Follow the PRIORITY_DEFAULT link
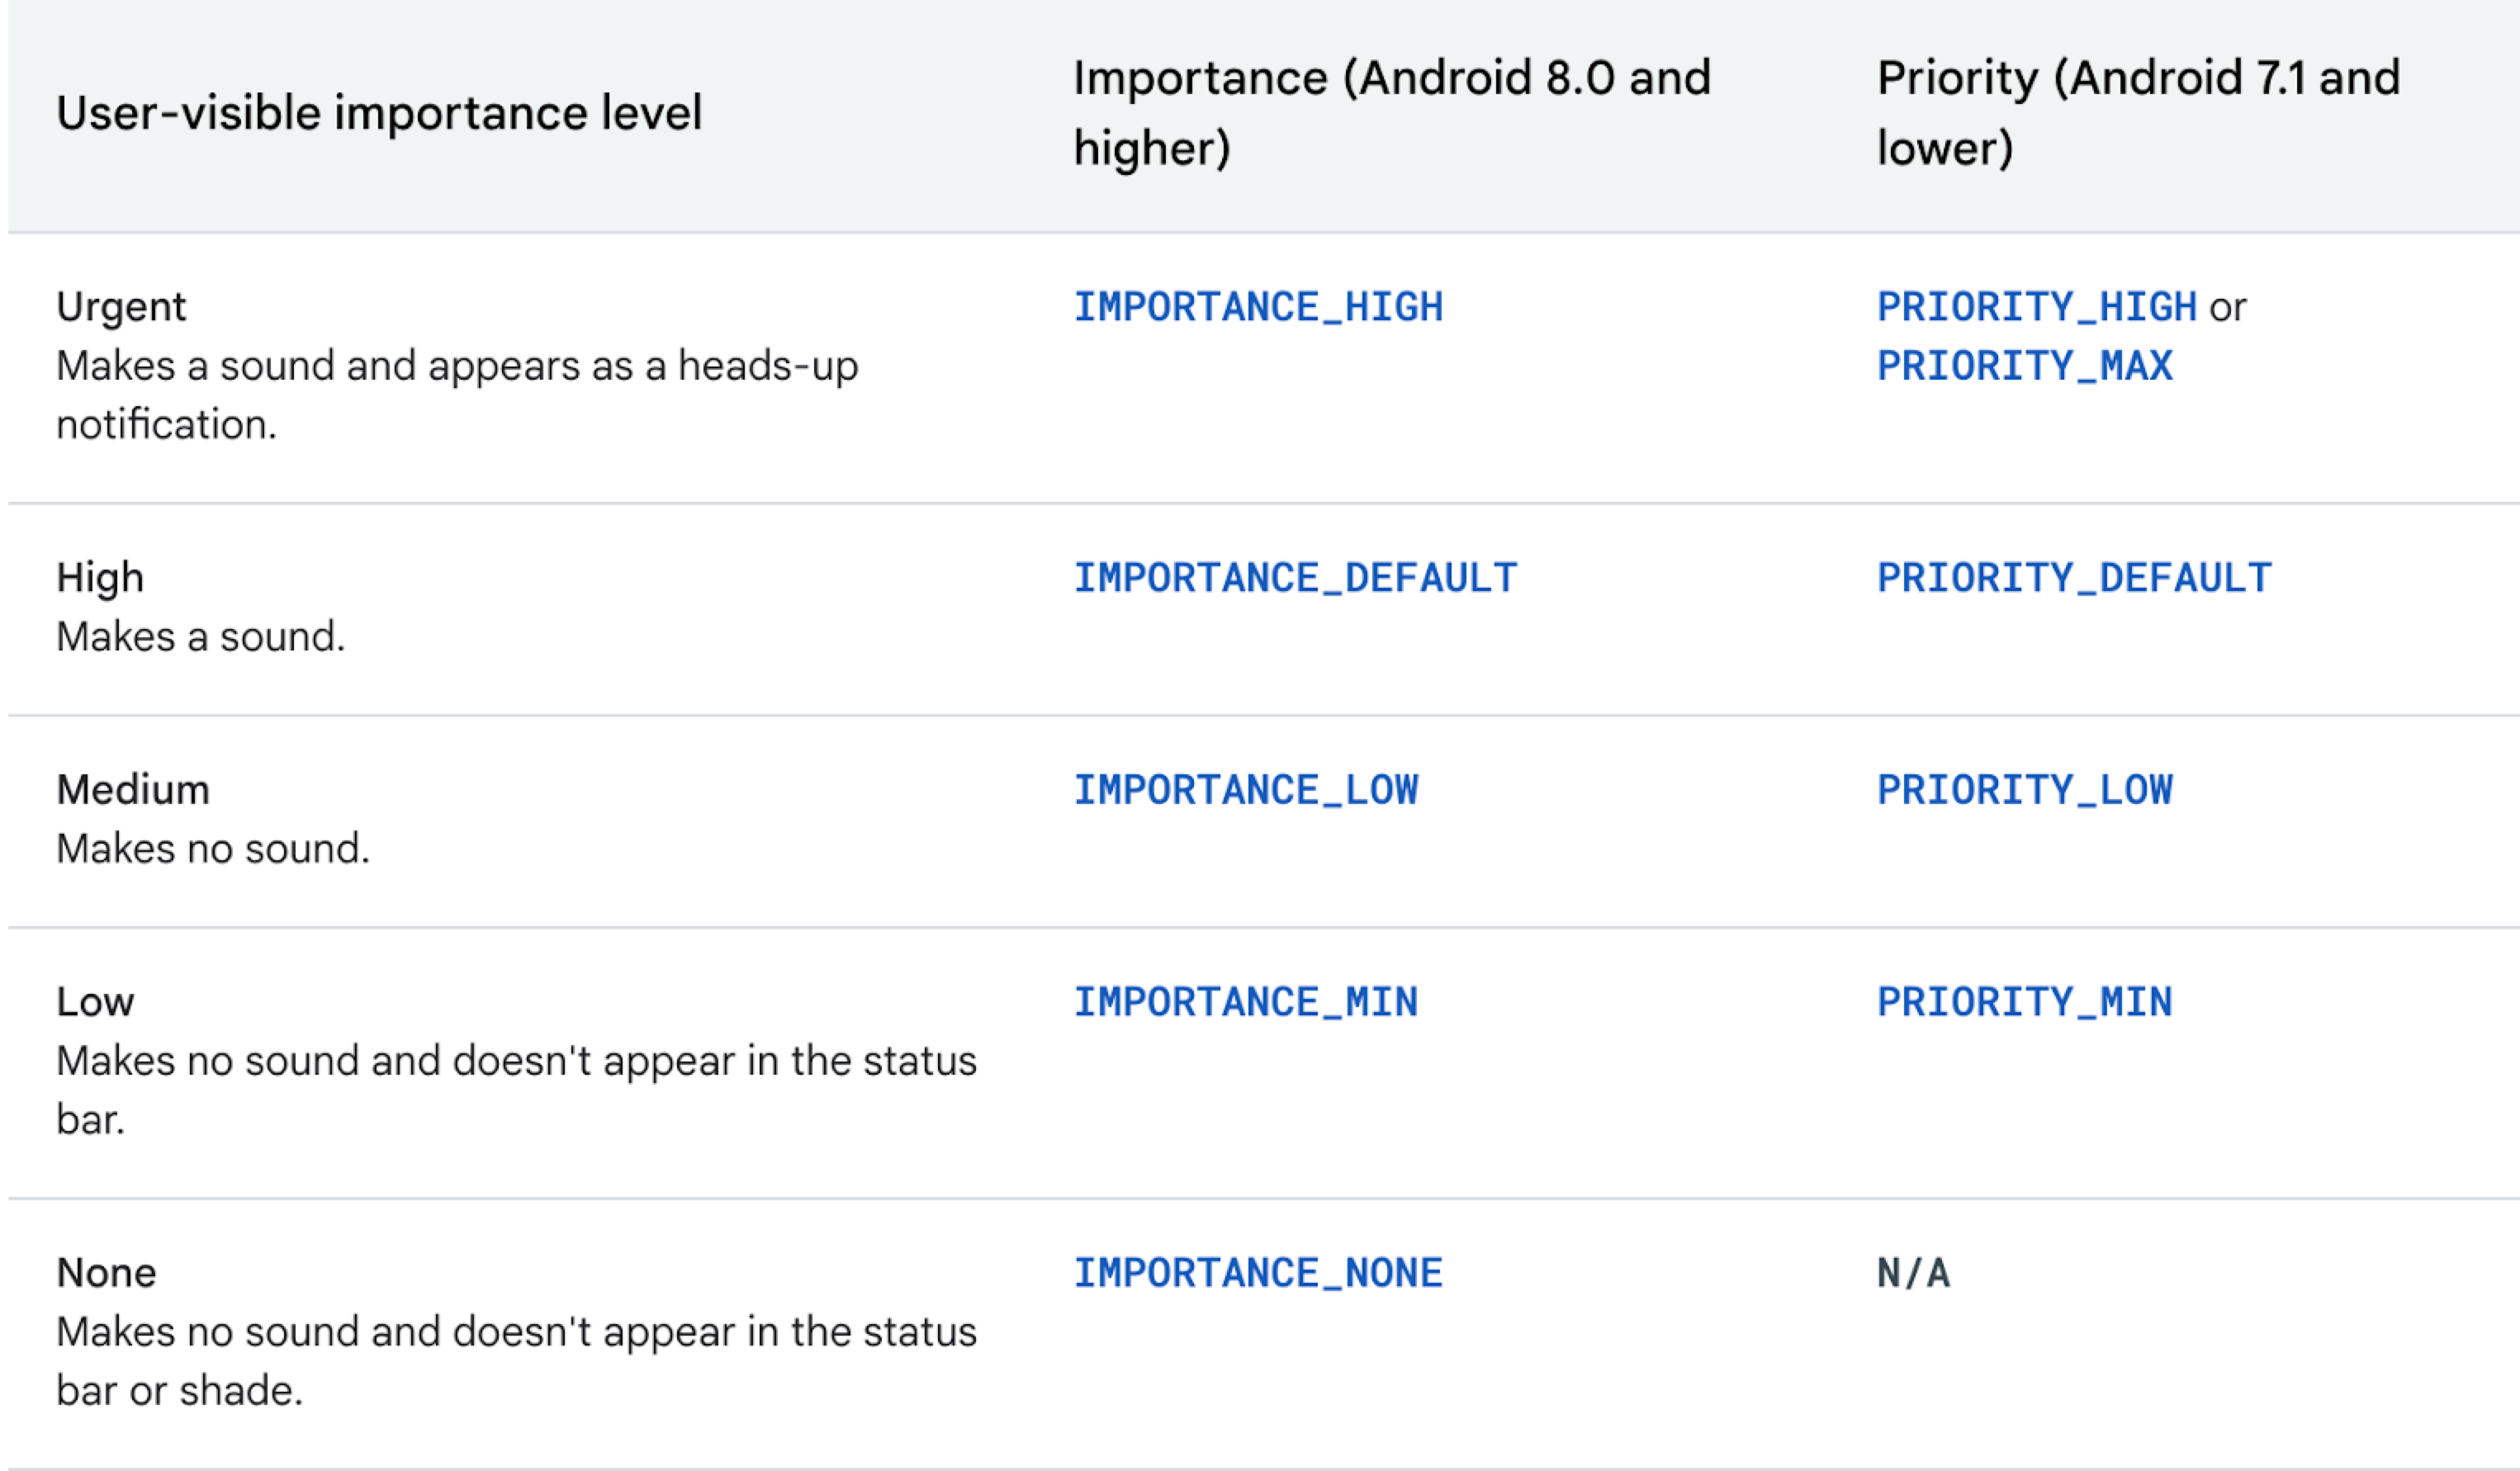2520x1471 pixels. (x=2074, y=578)
